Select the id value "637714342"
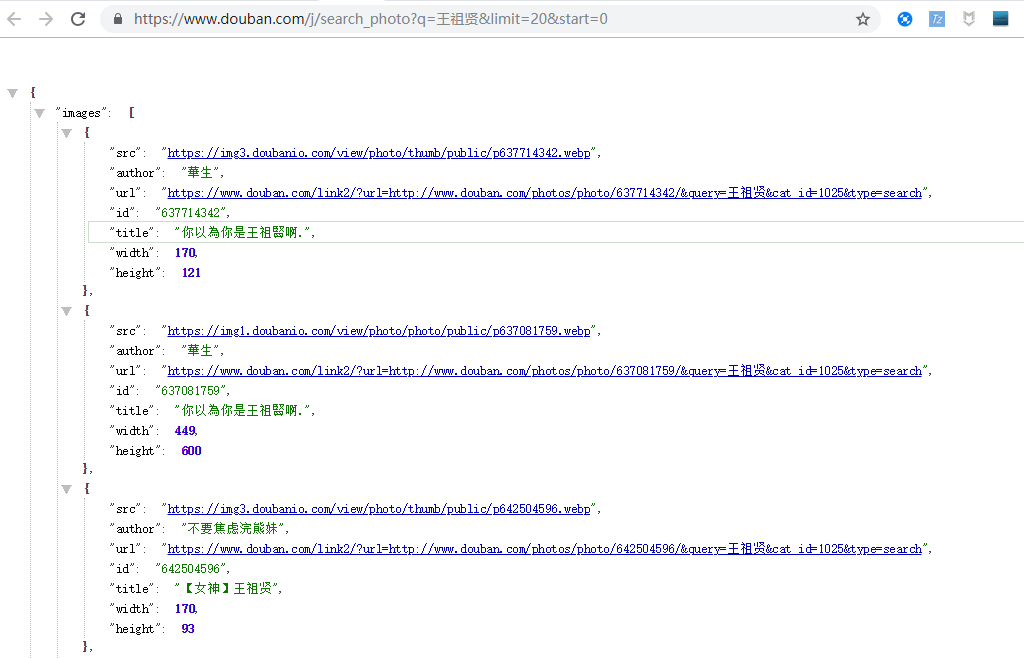Screen dimensions: 1024x658 tap(191, 213)
